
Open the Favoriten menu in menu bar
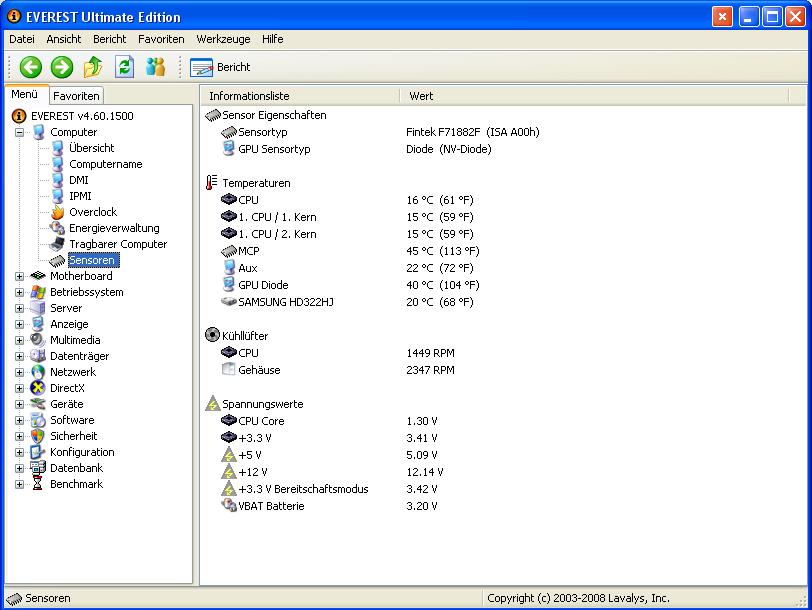coord(161,39)
